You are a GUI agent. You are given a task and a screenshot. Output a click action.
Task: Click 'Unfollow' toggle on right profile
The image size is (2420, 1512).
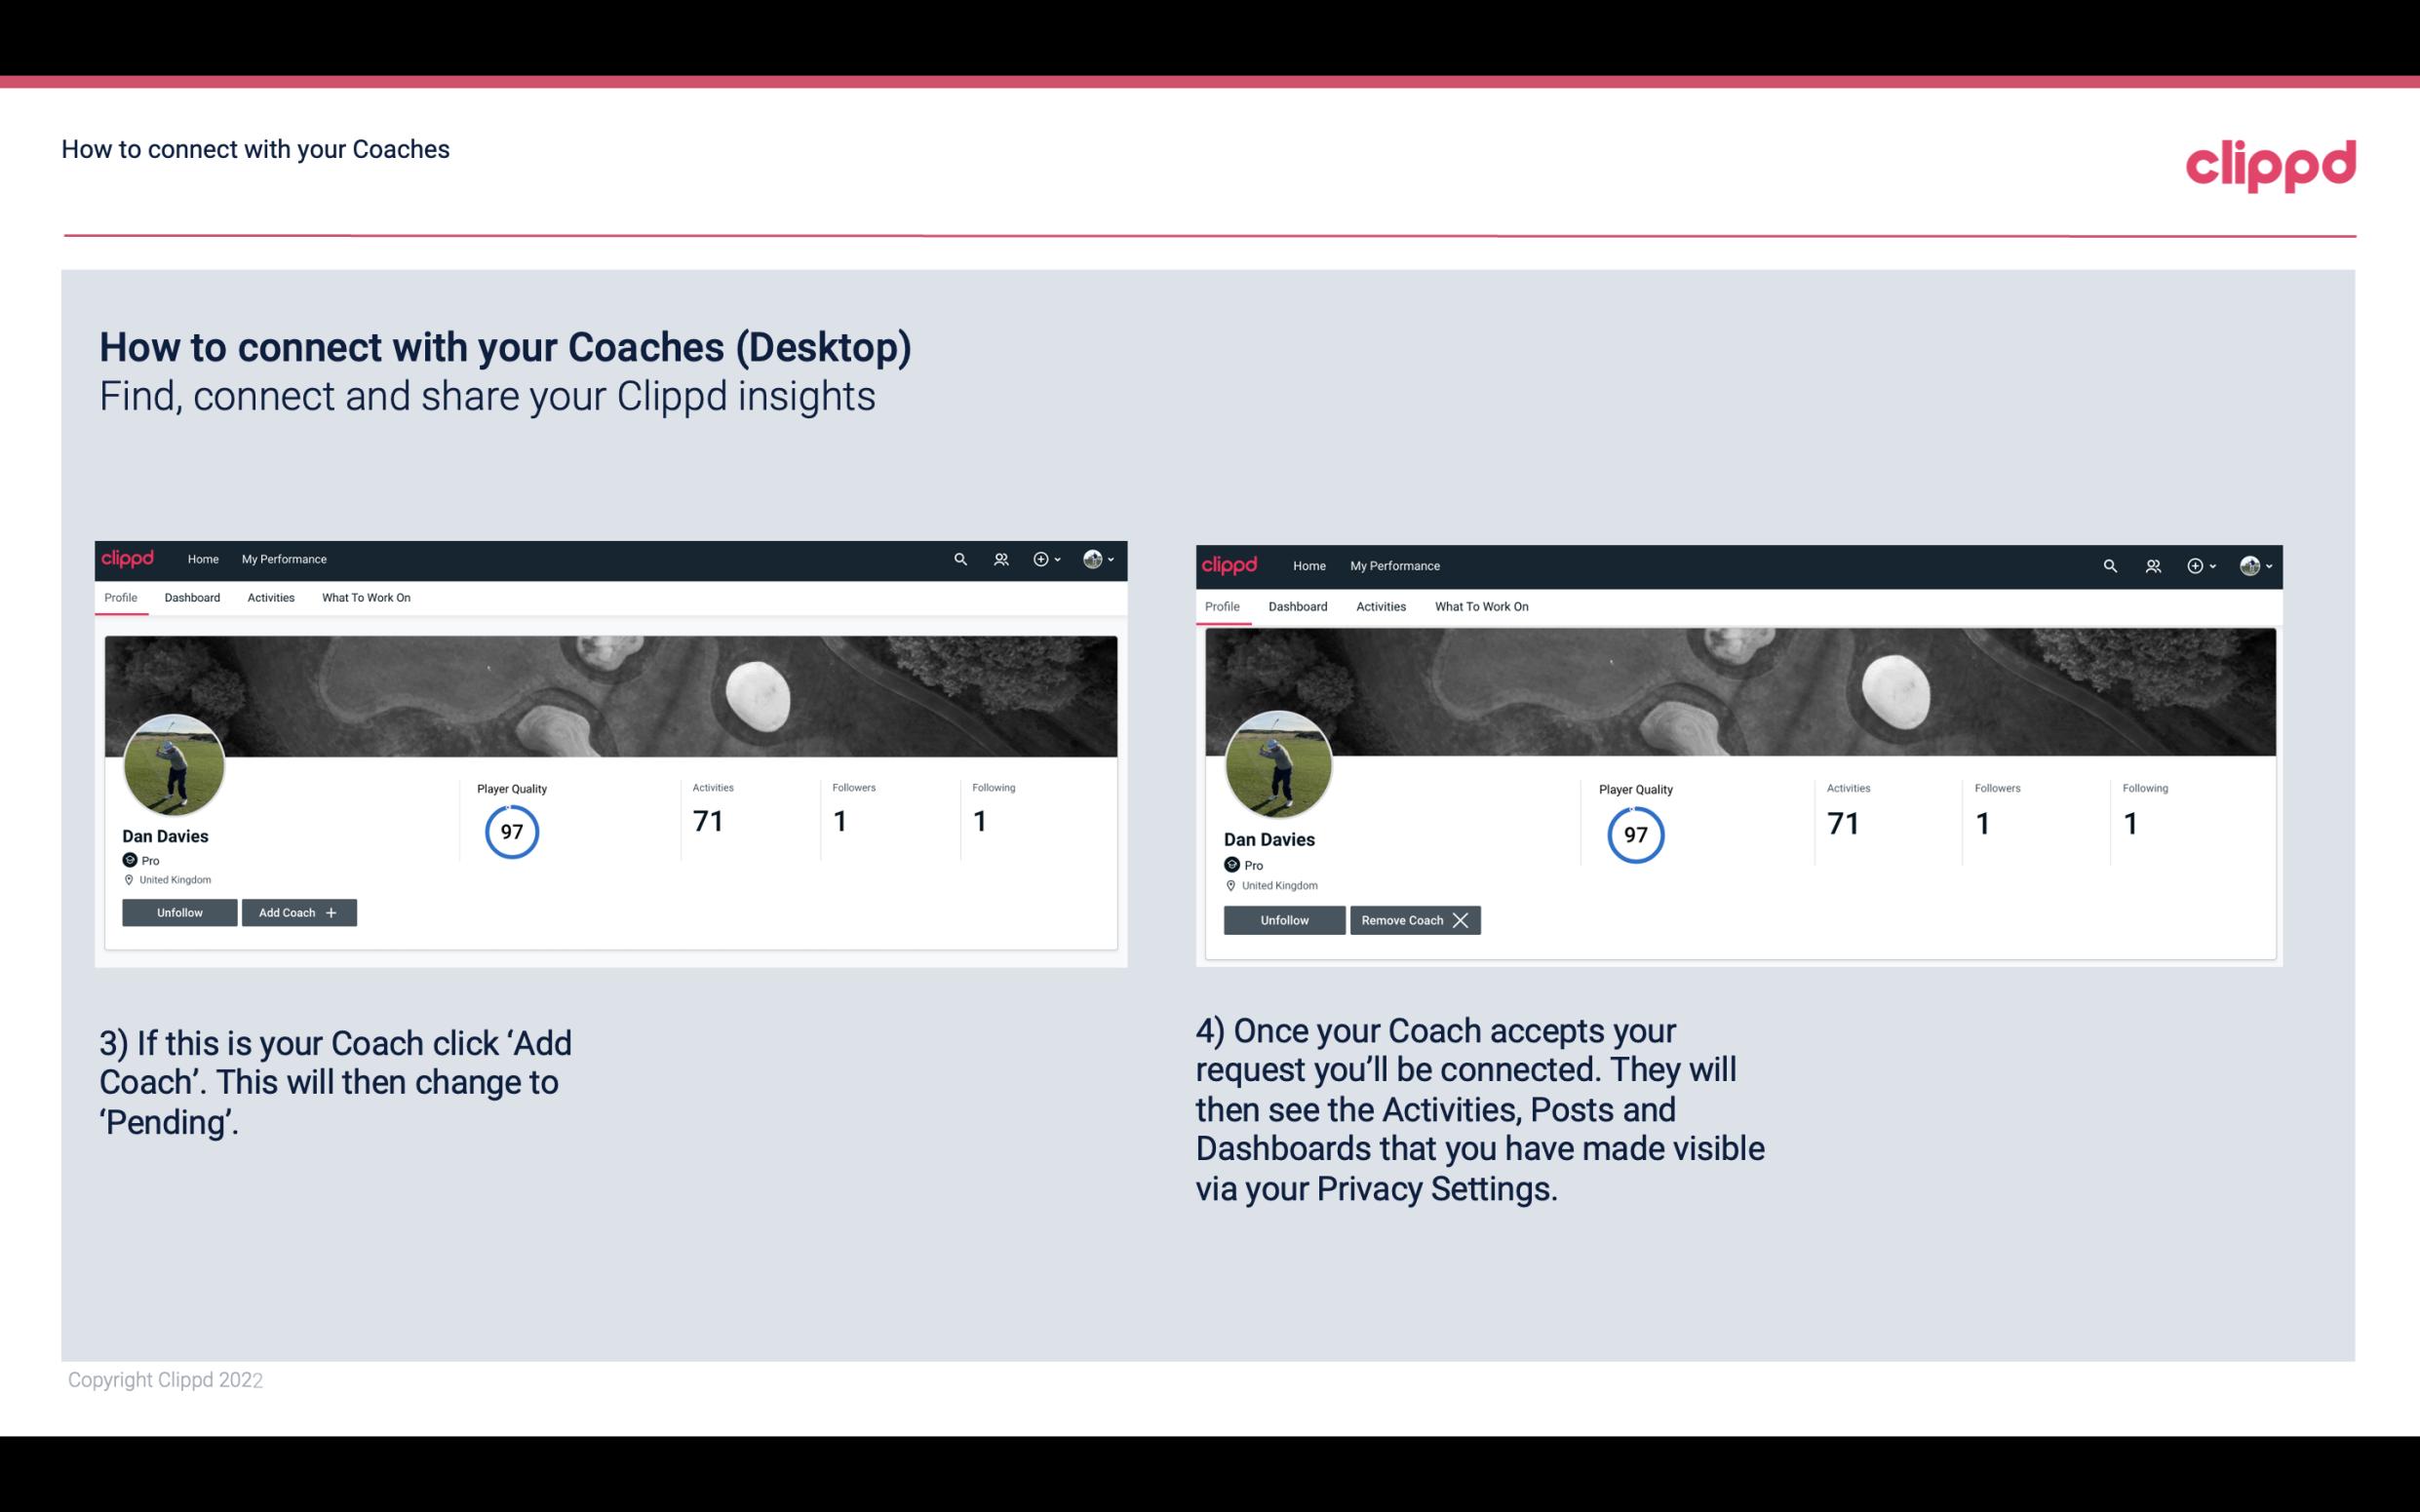[1282, 919]
